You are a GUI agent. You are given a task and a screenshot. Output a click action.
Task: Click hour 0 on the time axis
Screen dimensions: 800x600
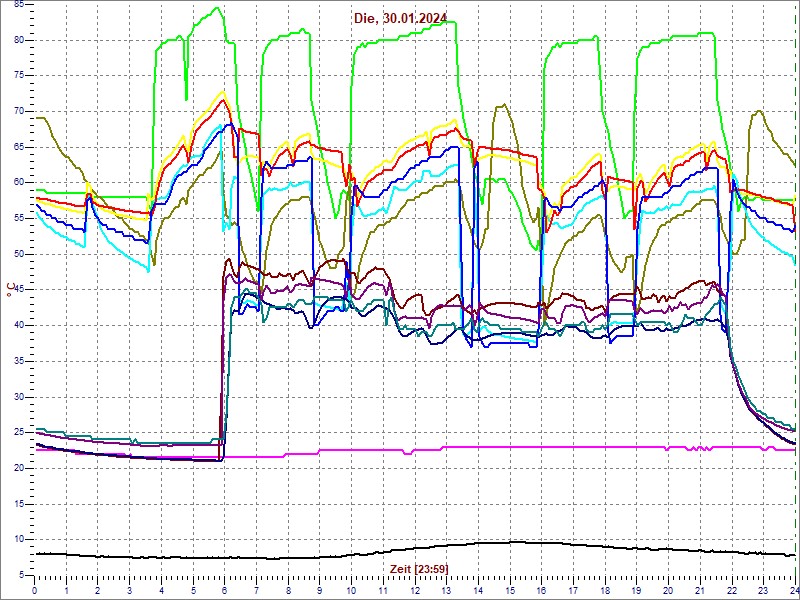tap(35, 590)
